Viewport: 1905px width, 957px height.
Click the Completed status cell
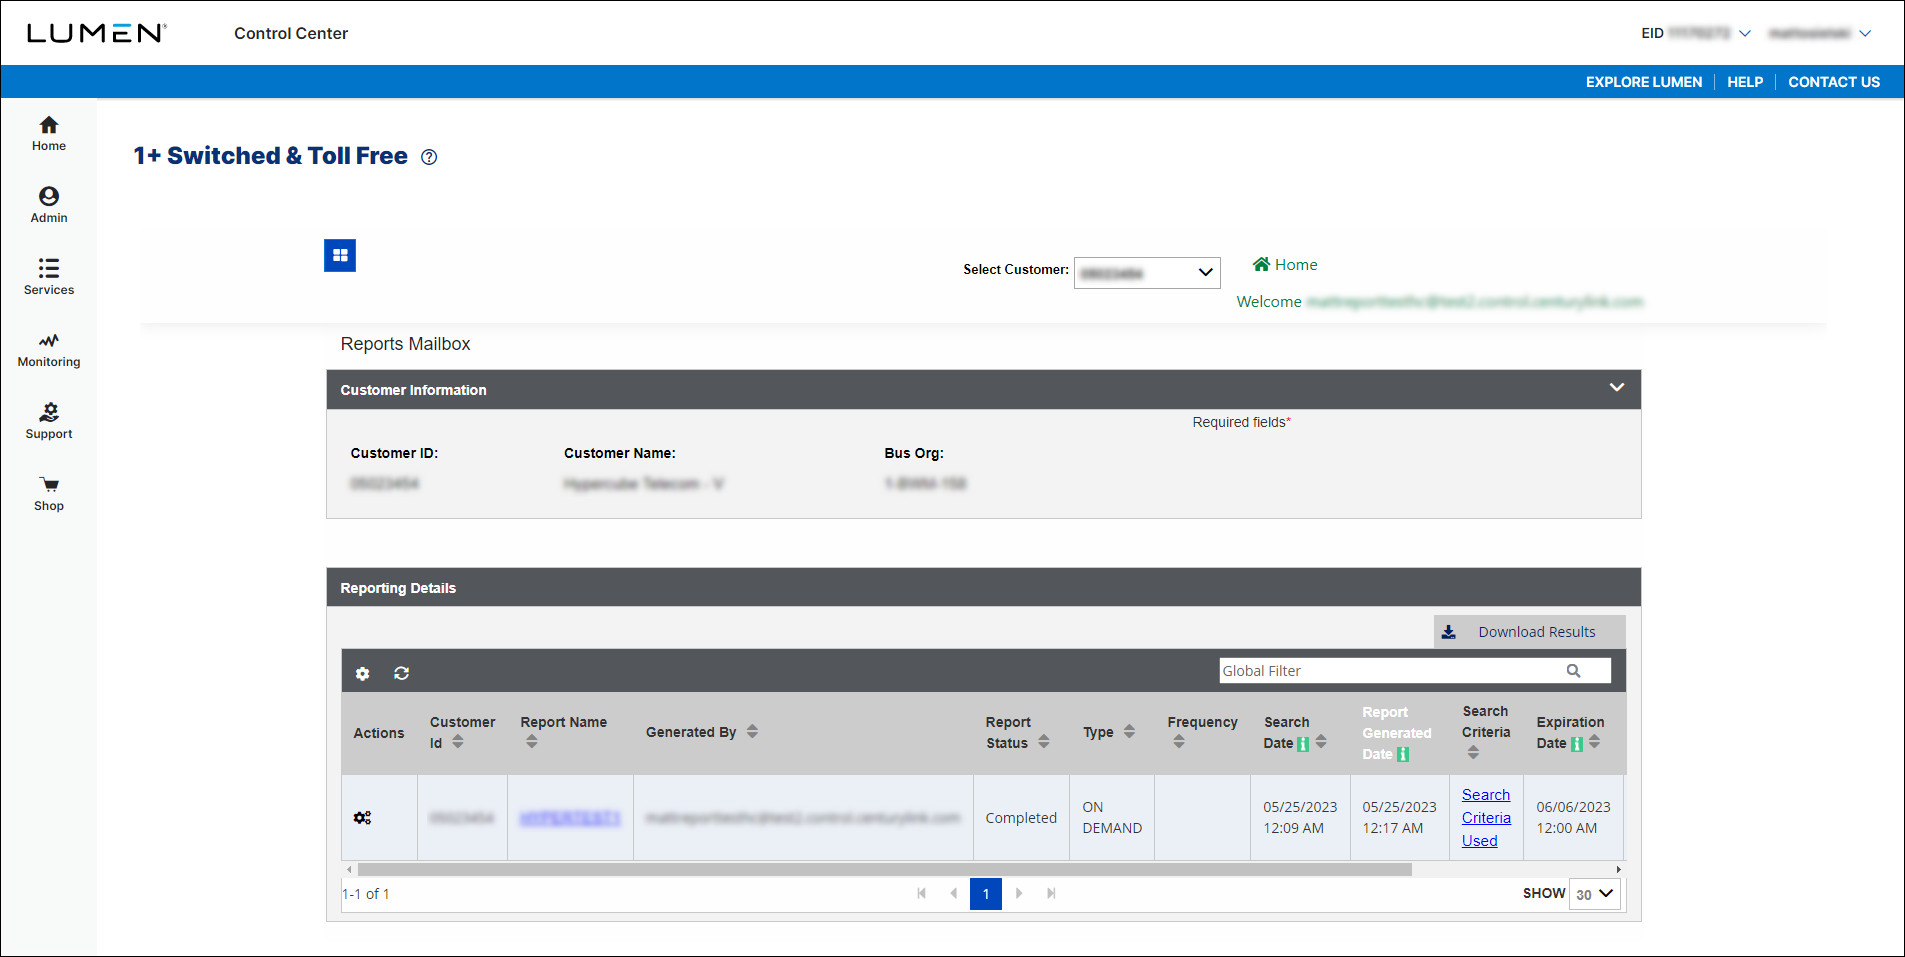click(x=1021, y=818)
